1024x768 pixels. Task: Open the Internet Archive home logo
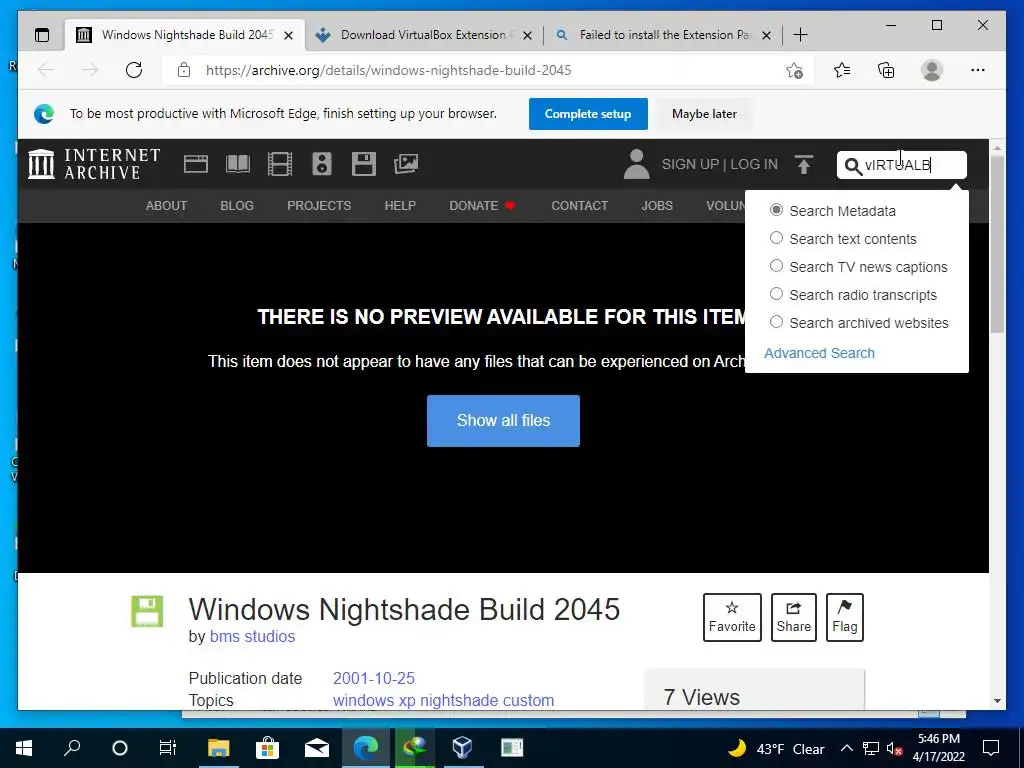(x=95, y=163)
